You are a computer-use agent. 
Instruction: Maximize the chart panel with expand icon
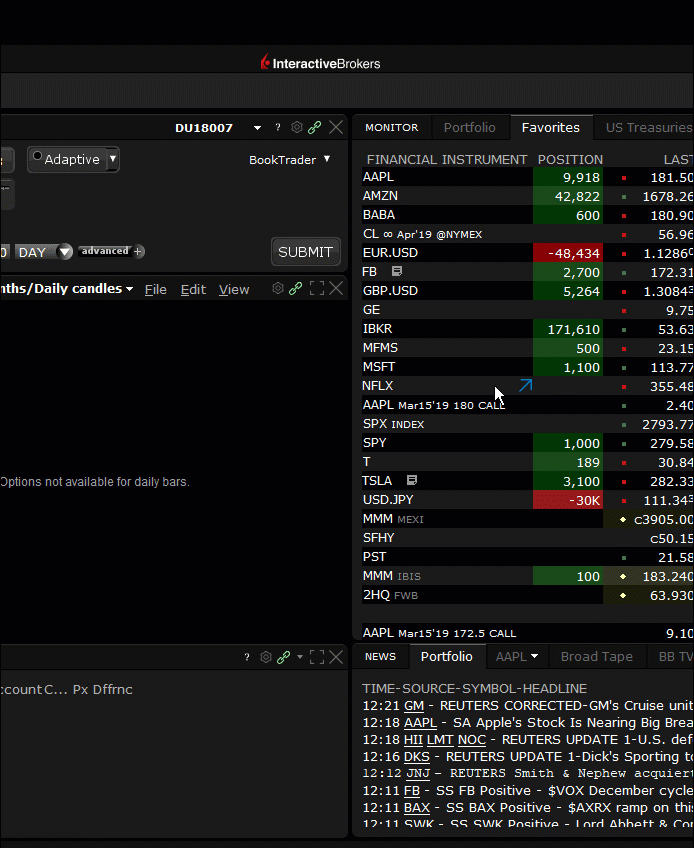[x=317, y=288]
